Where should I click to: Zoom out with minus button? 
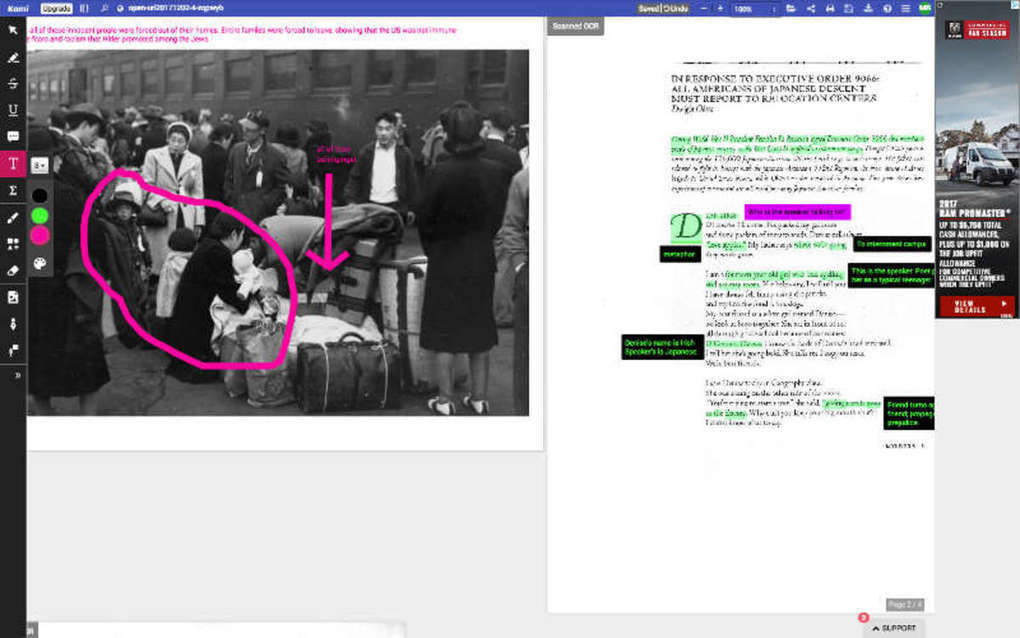pos(704,8)
